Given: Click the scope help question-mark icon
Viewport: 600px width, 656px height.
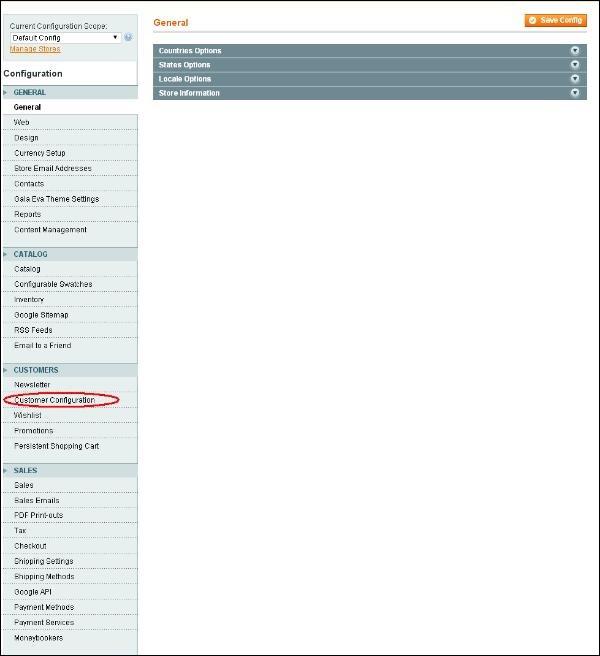Looking at the screenshot, I should tap(128, 37).
